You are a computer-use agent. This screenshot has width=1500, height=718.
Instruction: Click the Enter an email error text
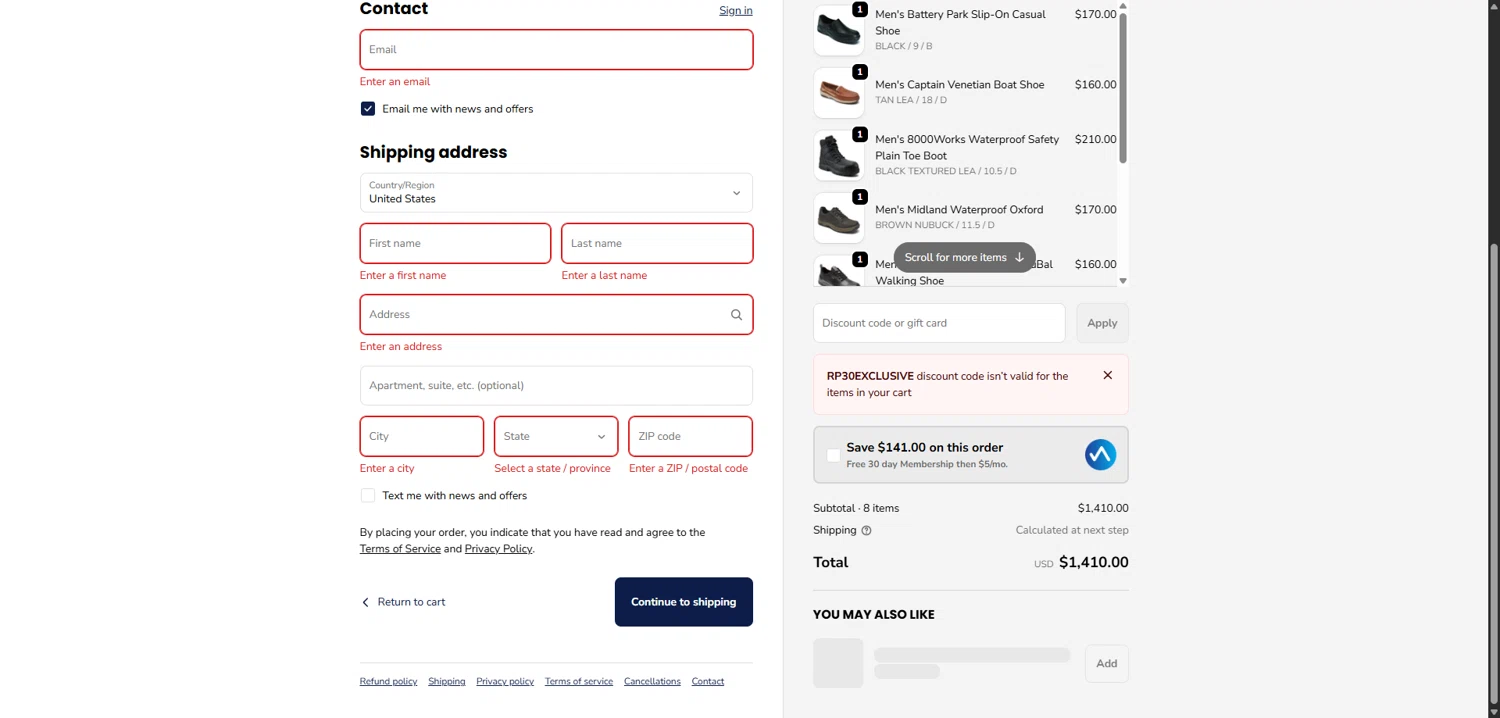[395, 82]
